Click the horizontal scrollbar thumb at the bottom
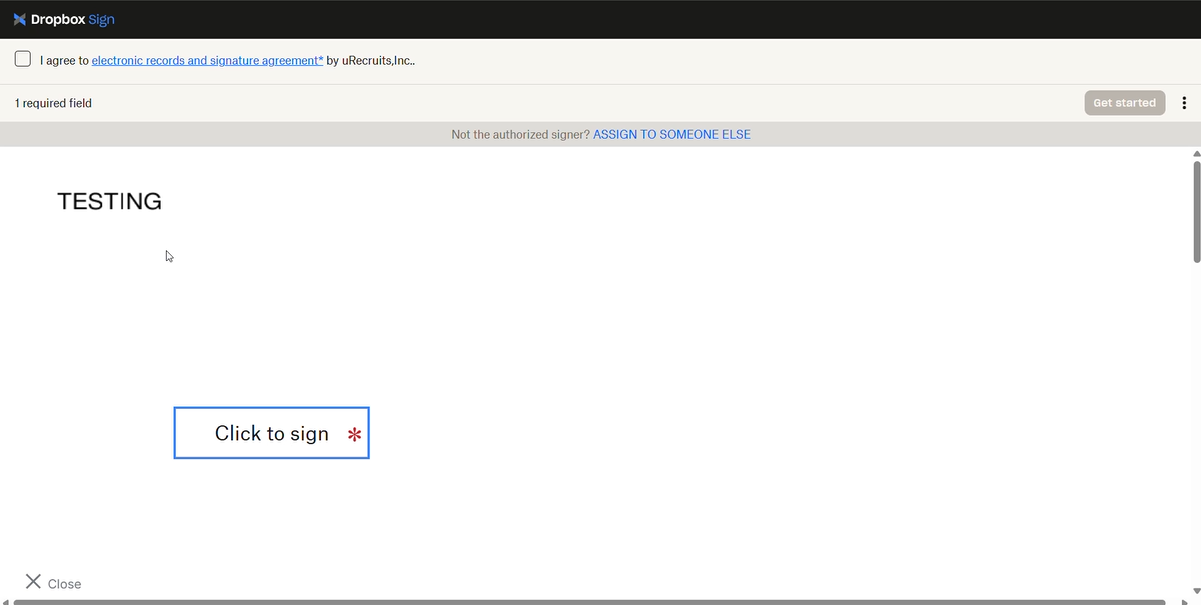 [590, 602]
